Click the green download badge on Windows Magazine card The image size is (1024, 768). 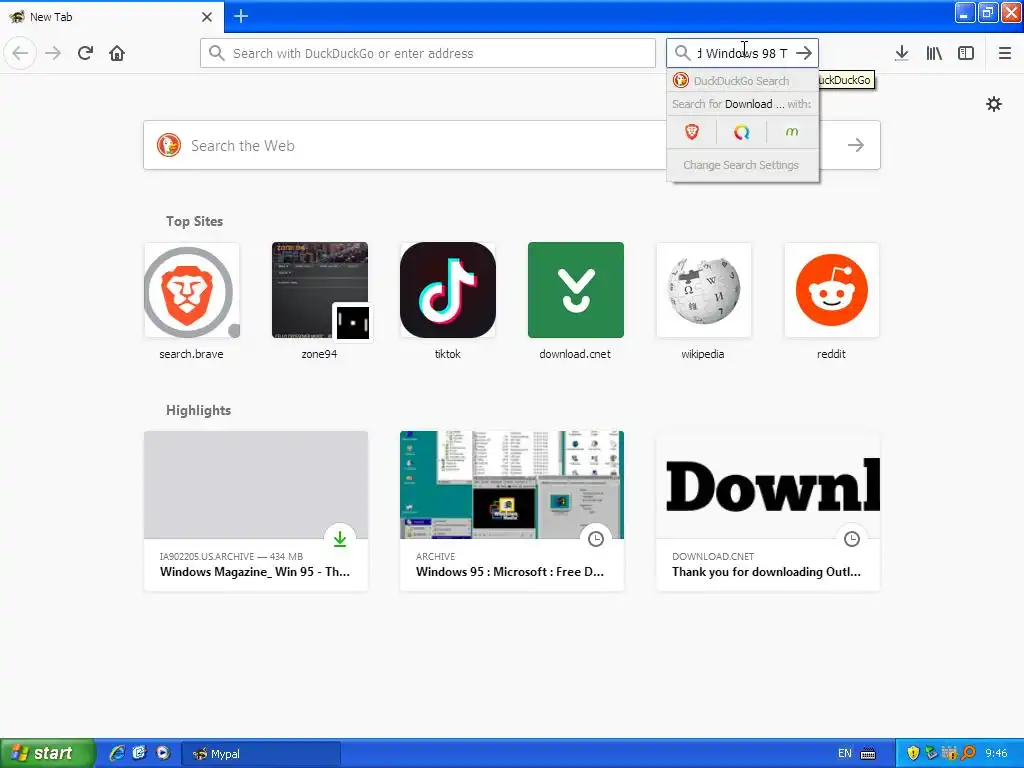click(340, 539)
